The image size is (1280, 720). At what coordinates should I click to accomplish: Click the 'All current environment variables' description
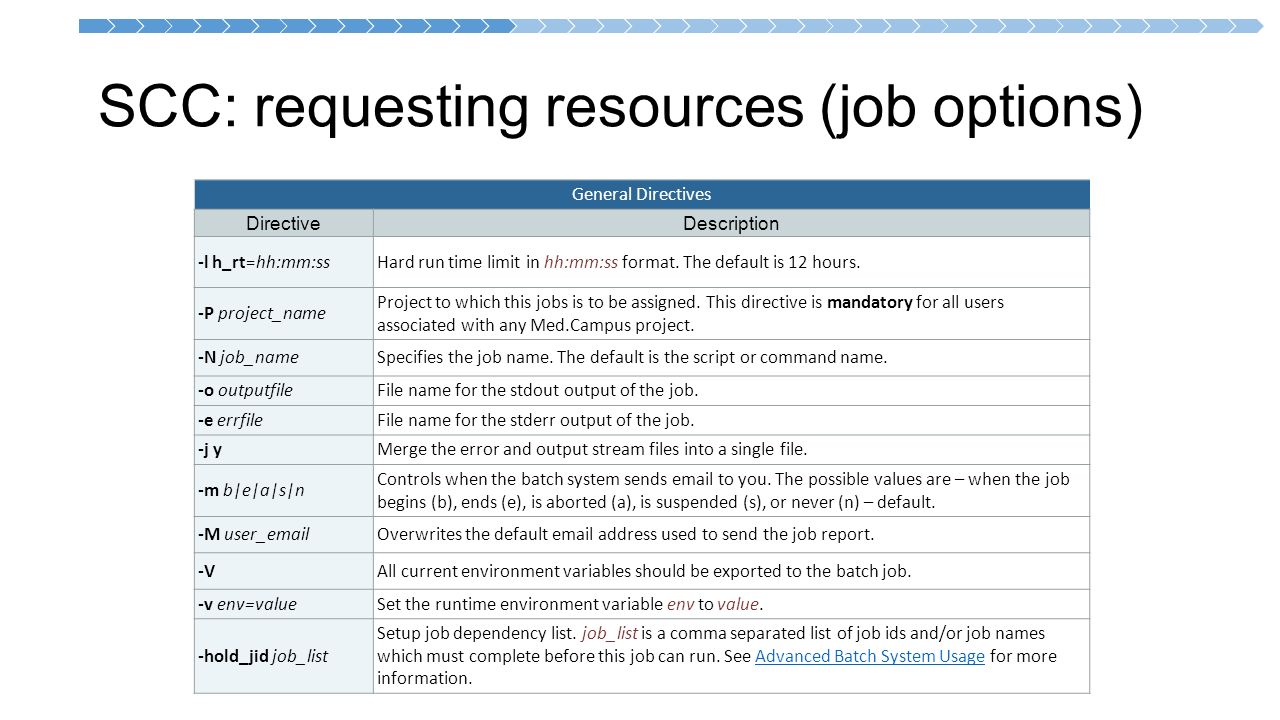click(731, 571)
